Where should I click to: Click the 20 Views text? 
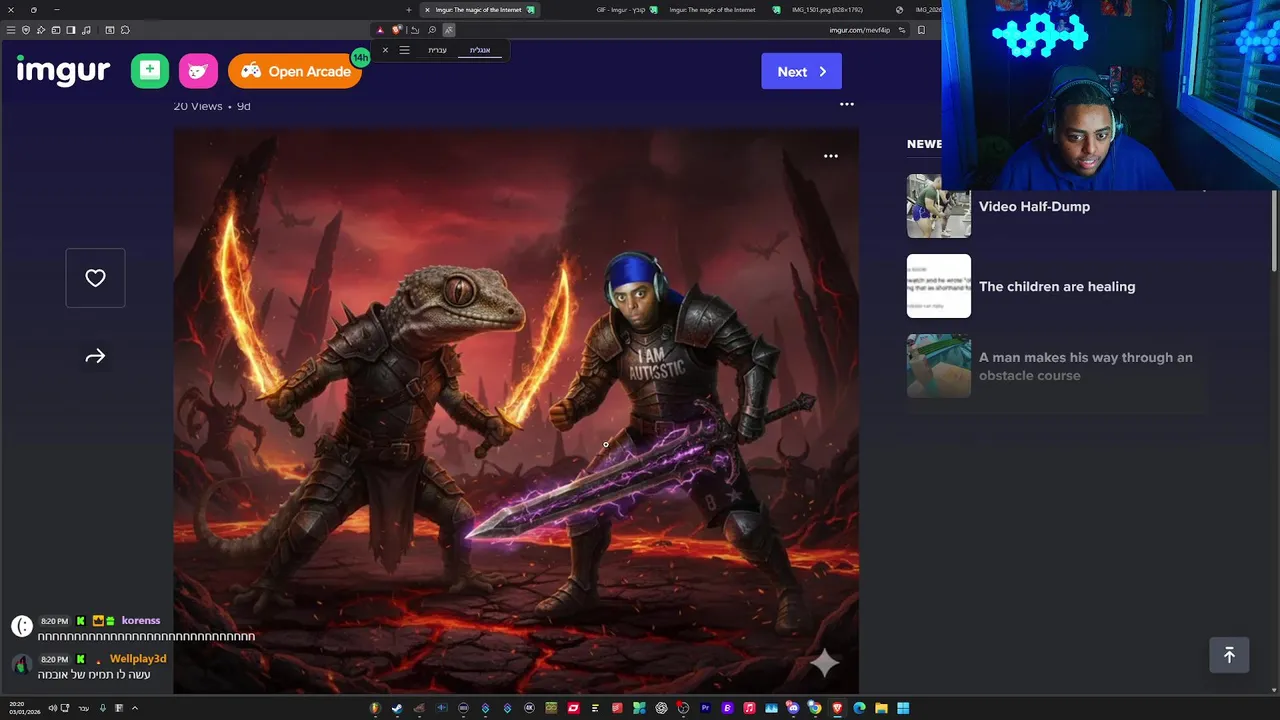pyautogui.click(x=198, y=106)
